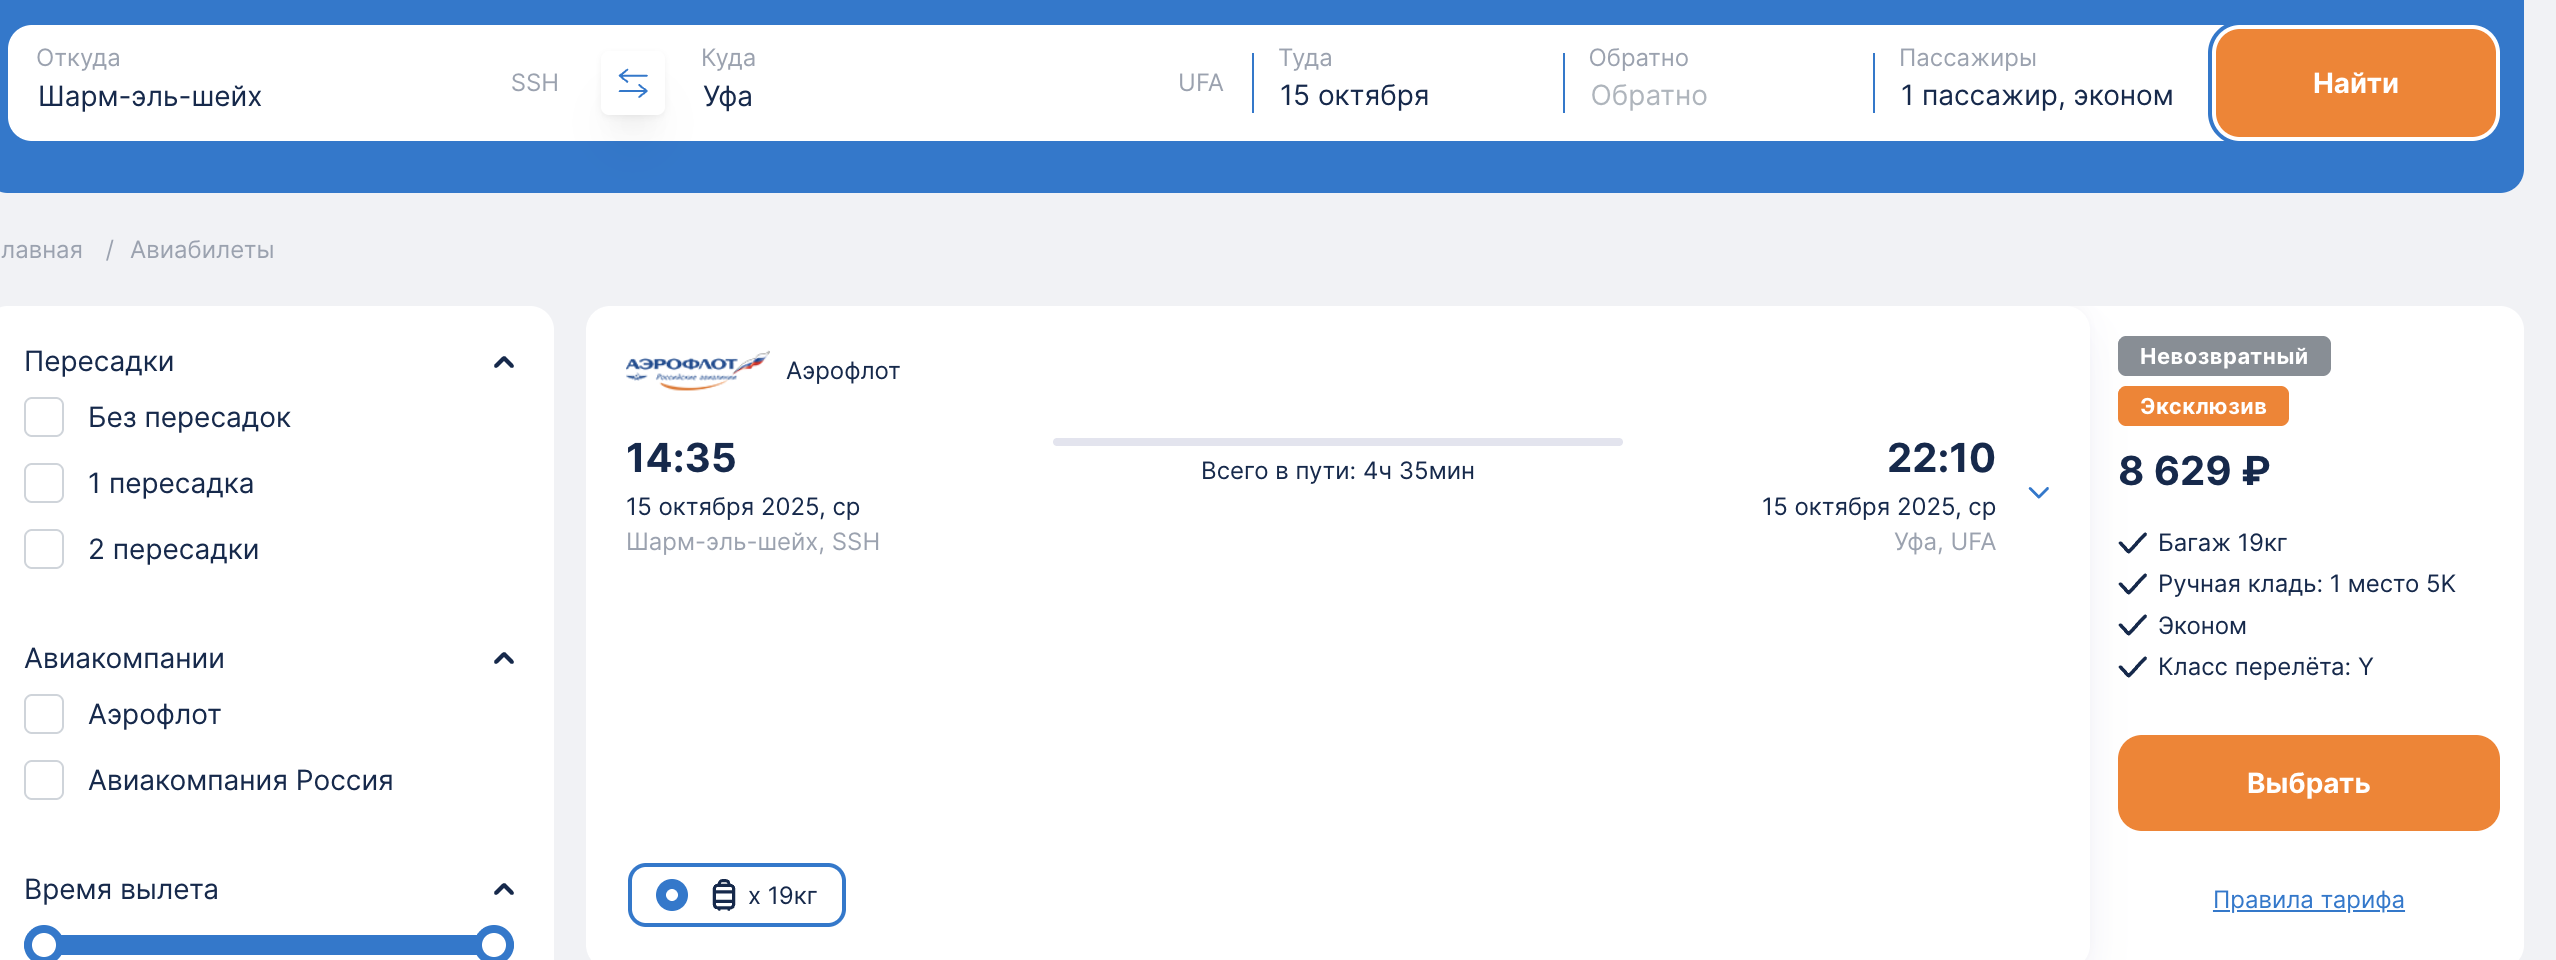The image size is (2556, 960).
Task: Filter by Аэрофлот airline
Action: click(44, 714)
